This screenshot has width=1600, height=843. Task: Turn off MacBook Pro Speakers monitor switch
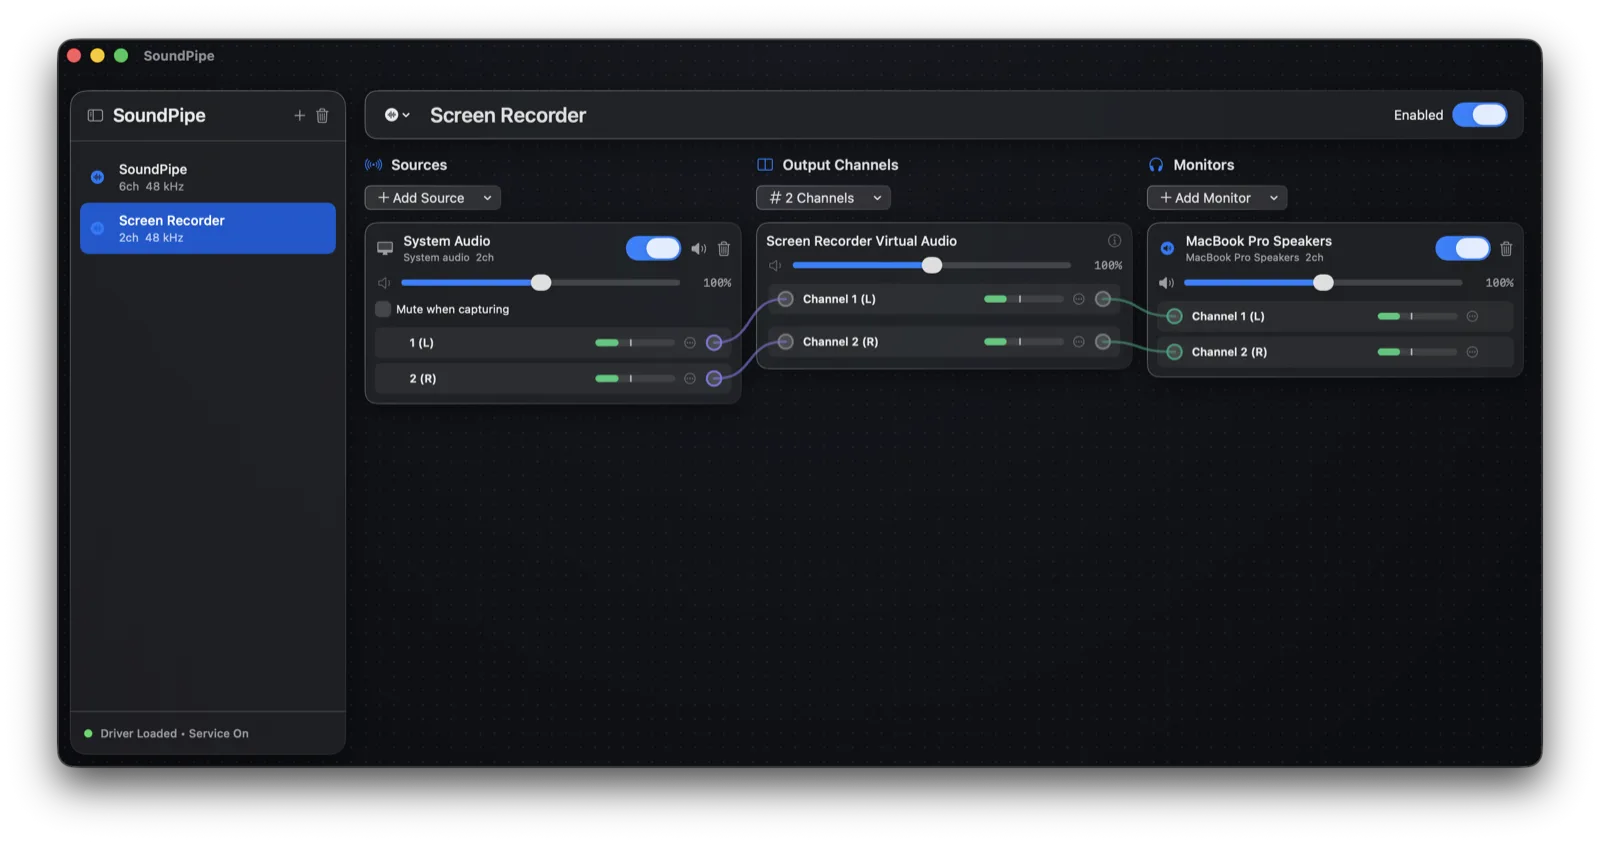coord(1462,248)
